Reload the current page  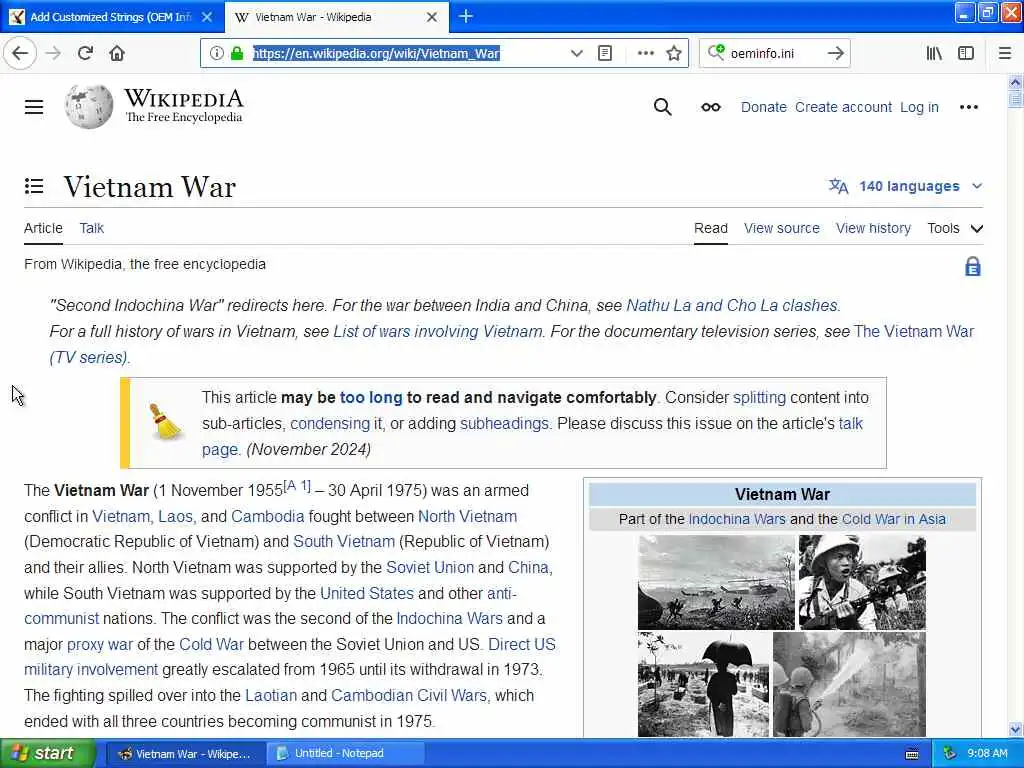point(85,53)
